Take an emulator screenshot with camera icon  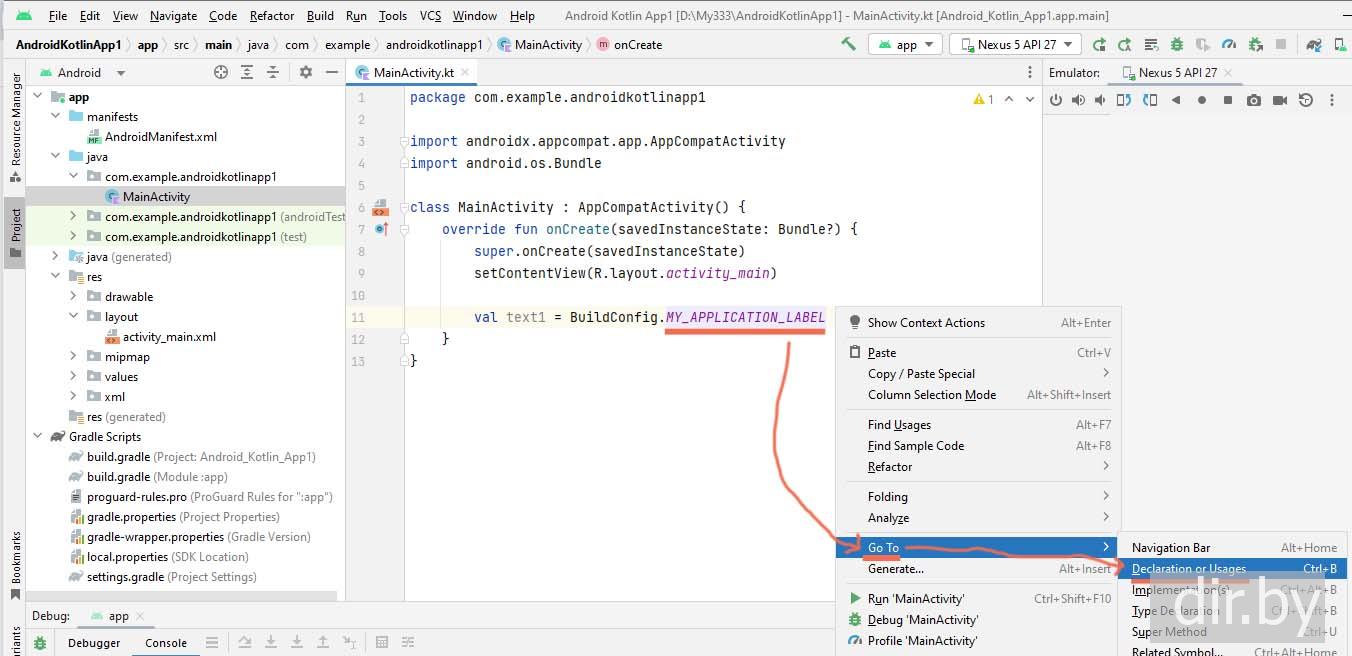click(1253, 100)
